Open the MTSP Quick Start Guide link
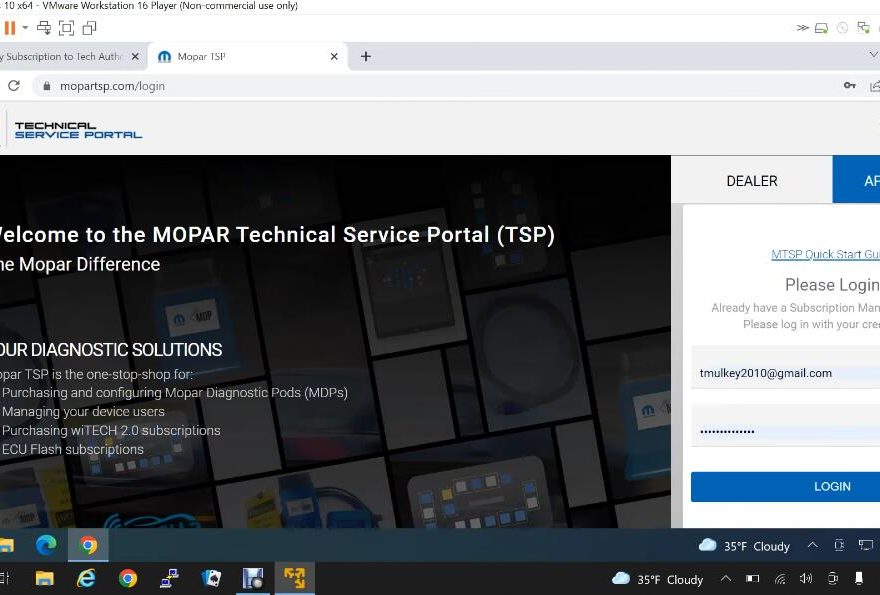This screenshot has height=595, width=880. click(x=825, y=254)
